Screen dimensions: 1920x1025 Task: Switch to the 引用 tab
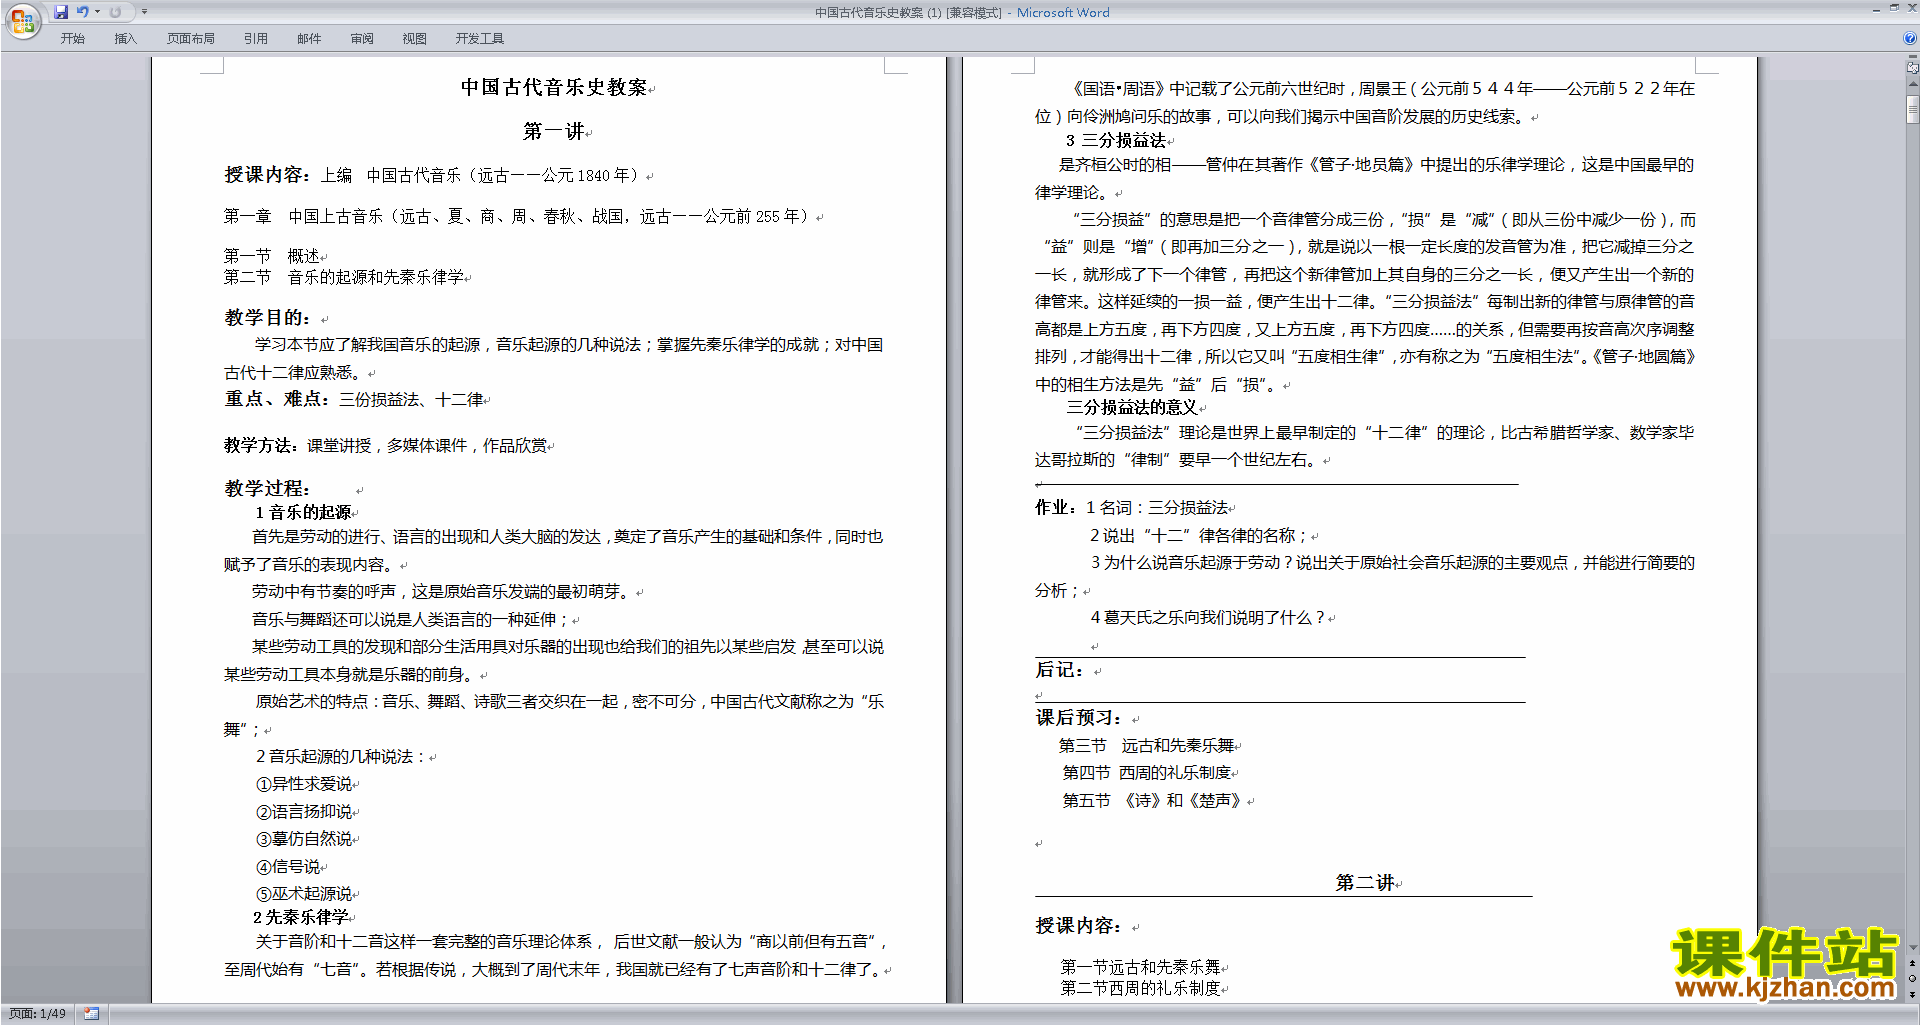255,39
